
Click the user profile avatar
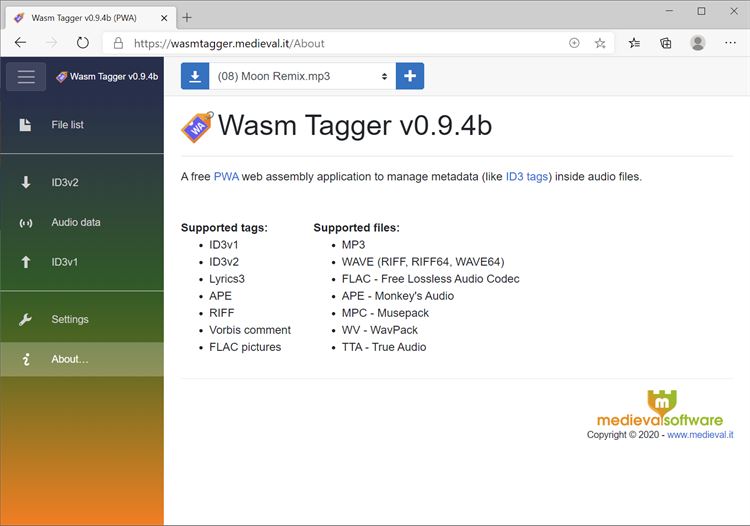(x=698, y=43)
